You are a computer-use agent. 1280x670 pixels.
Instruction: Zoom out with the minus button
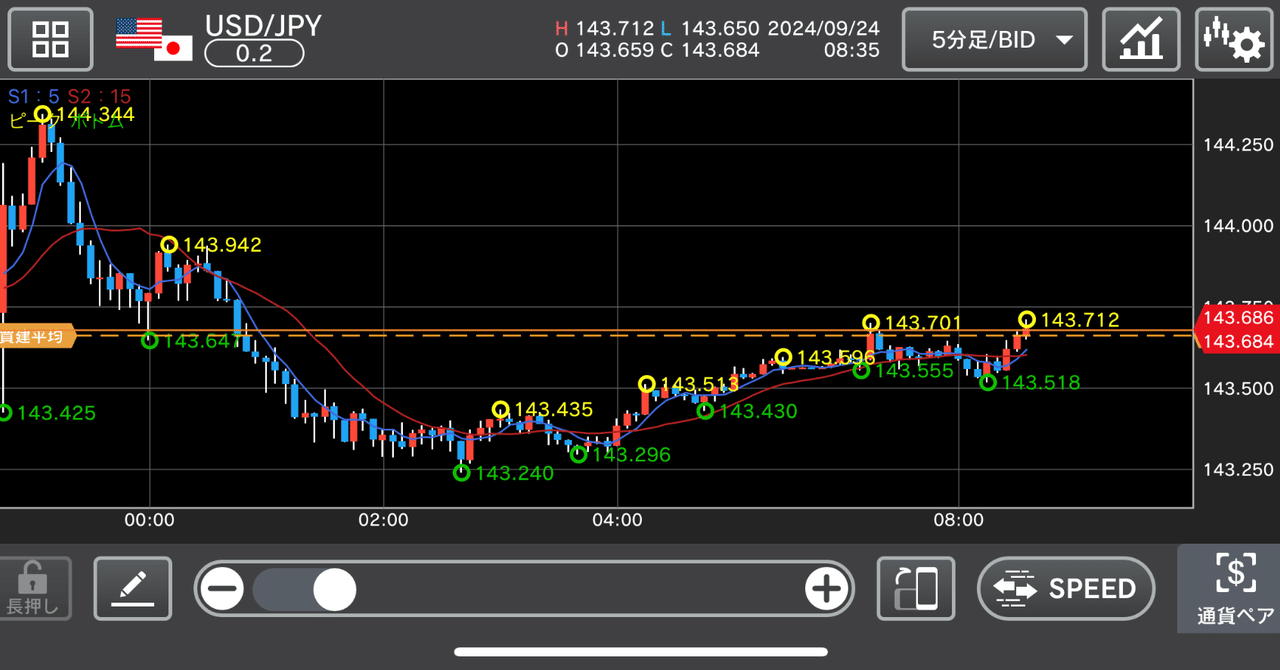222,589
